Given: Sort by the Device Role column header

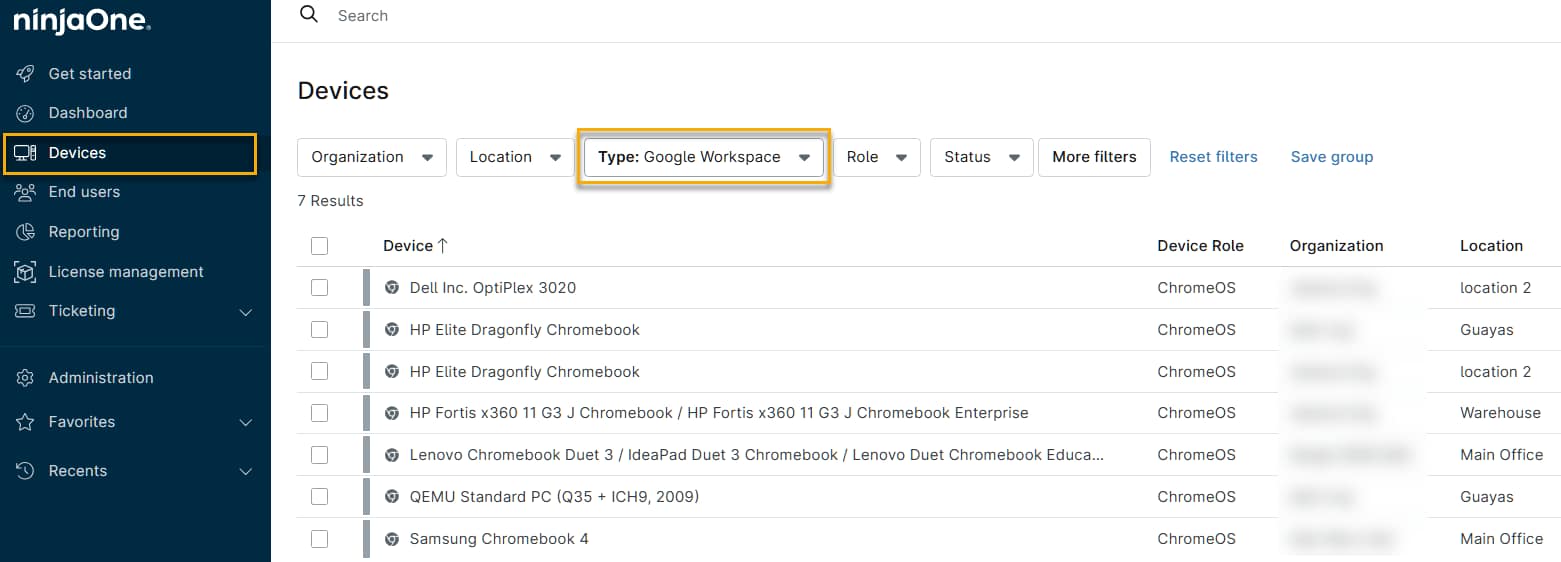Looking at the screenshot, I should [1200, 246].
